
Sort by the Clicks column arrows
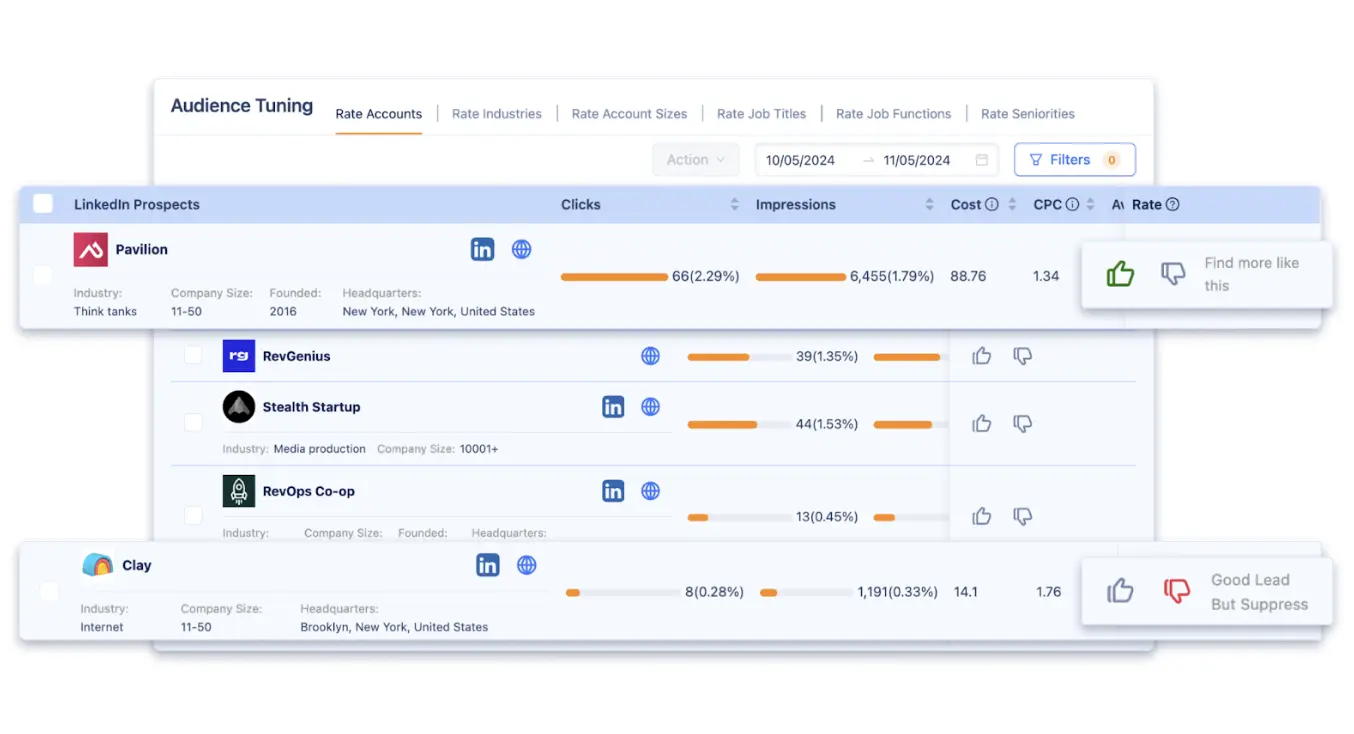tap(735, 205)
